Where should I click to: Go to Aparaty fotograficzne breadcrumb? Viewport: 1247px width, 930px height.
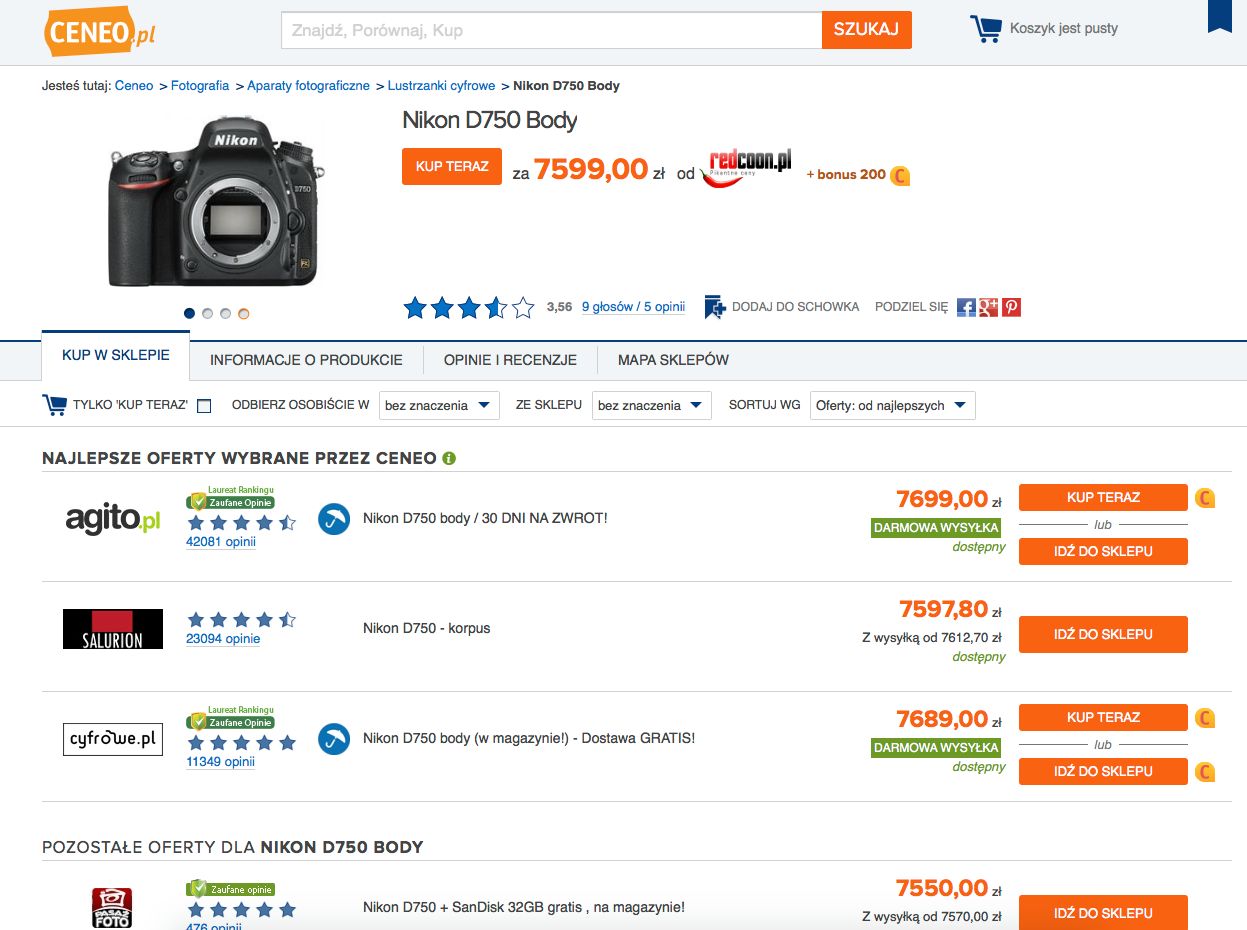click(309, 86)
